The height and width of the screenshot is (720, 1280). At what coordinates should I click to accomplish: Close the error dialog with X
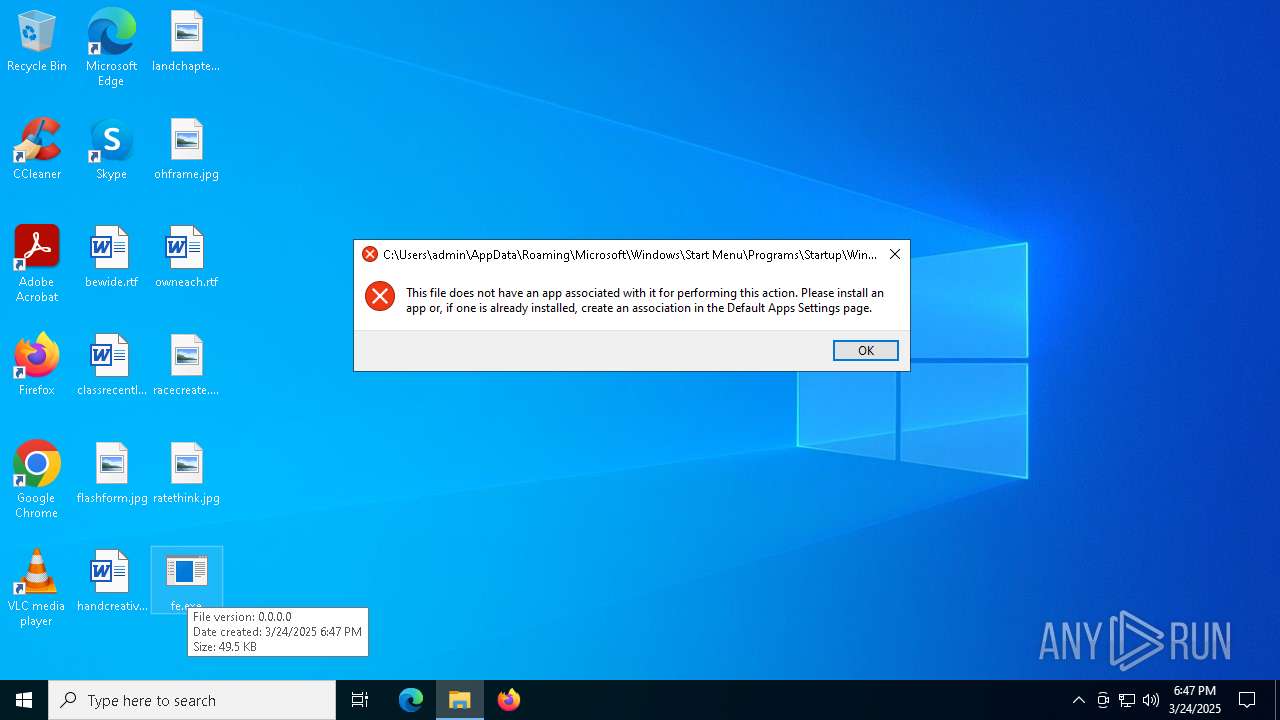(x=895, y=254)
